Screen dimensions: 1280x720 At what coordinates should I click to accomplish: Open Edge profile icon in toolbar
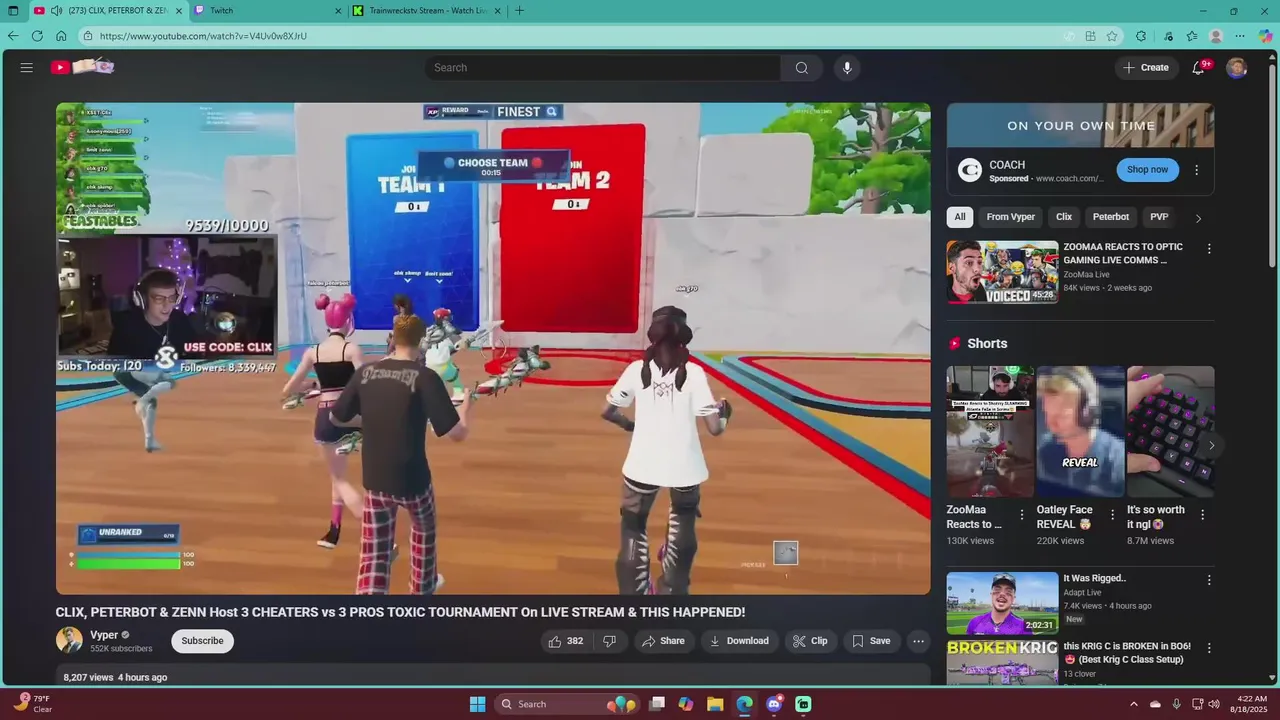point(1216,36)
